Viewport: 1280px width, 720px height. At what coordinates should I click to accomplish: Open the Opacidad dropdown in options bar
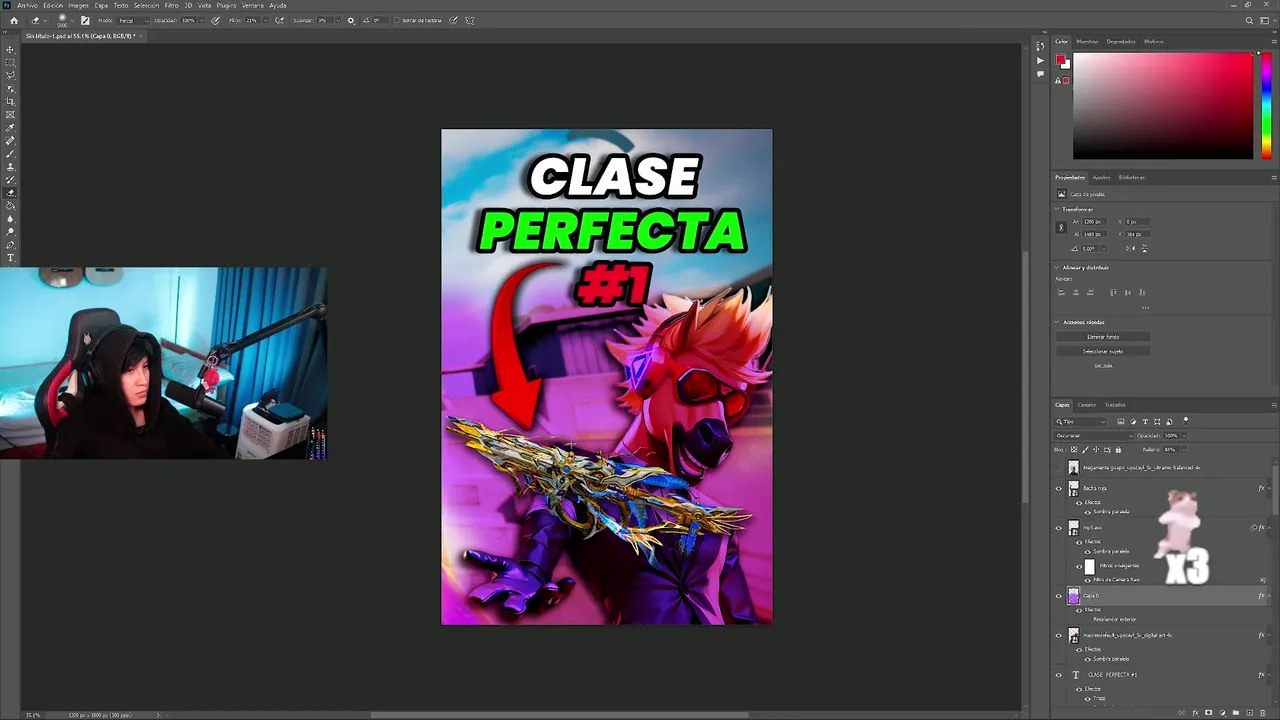[x=202, y=20]
